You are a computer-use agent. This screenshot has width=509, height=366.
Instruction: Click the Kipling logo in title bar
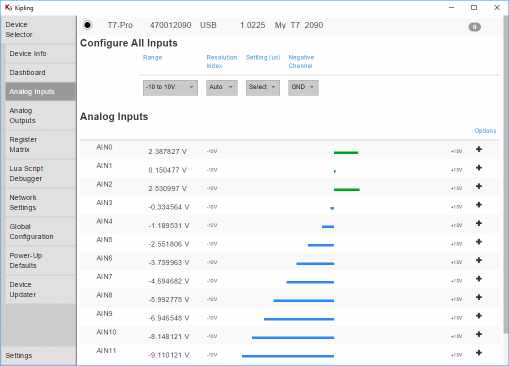pyautogui.click(x=8, y=7)
